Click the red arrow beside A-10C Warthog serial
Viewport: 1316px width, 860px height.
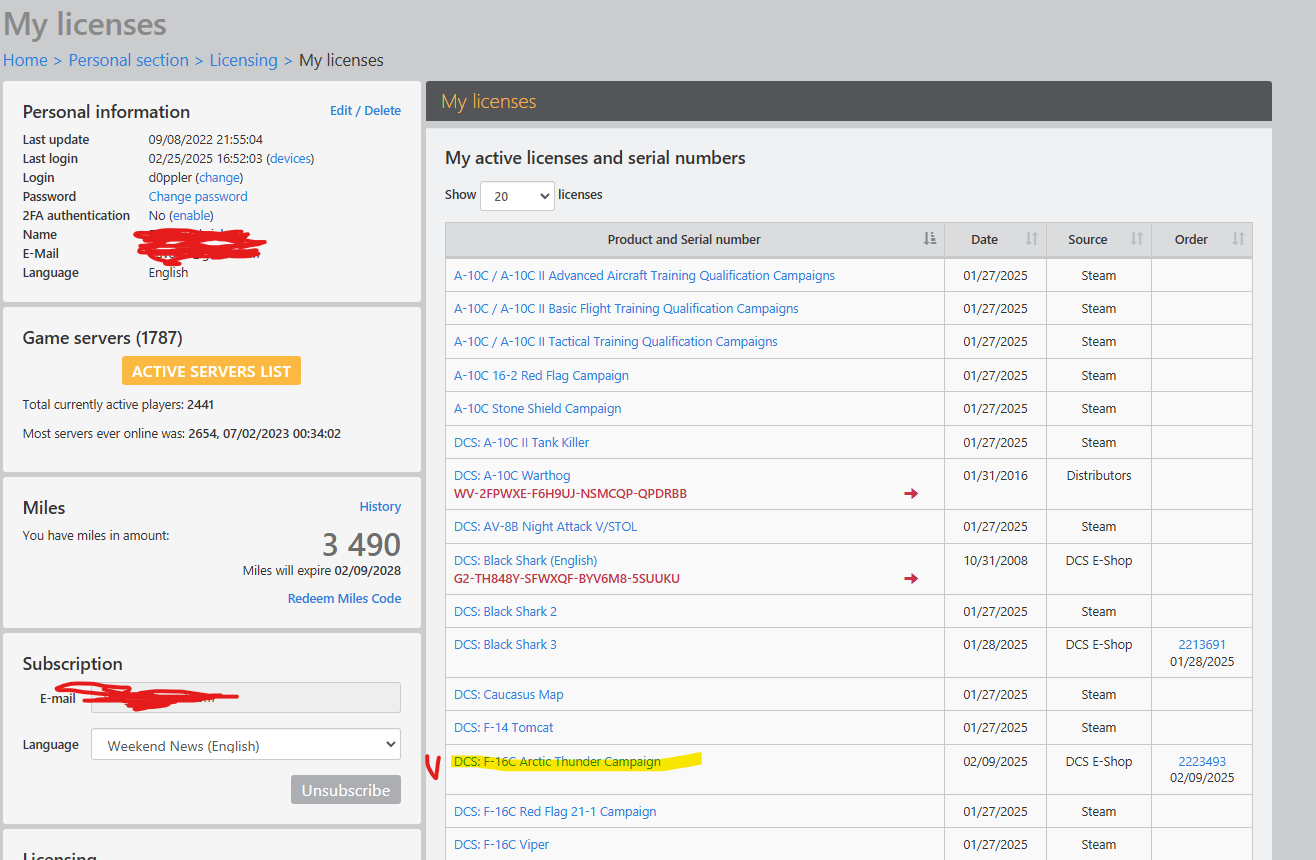911,493
